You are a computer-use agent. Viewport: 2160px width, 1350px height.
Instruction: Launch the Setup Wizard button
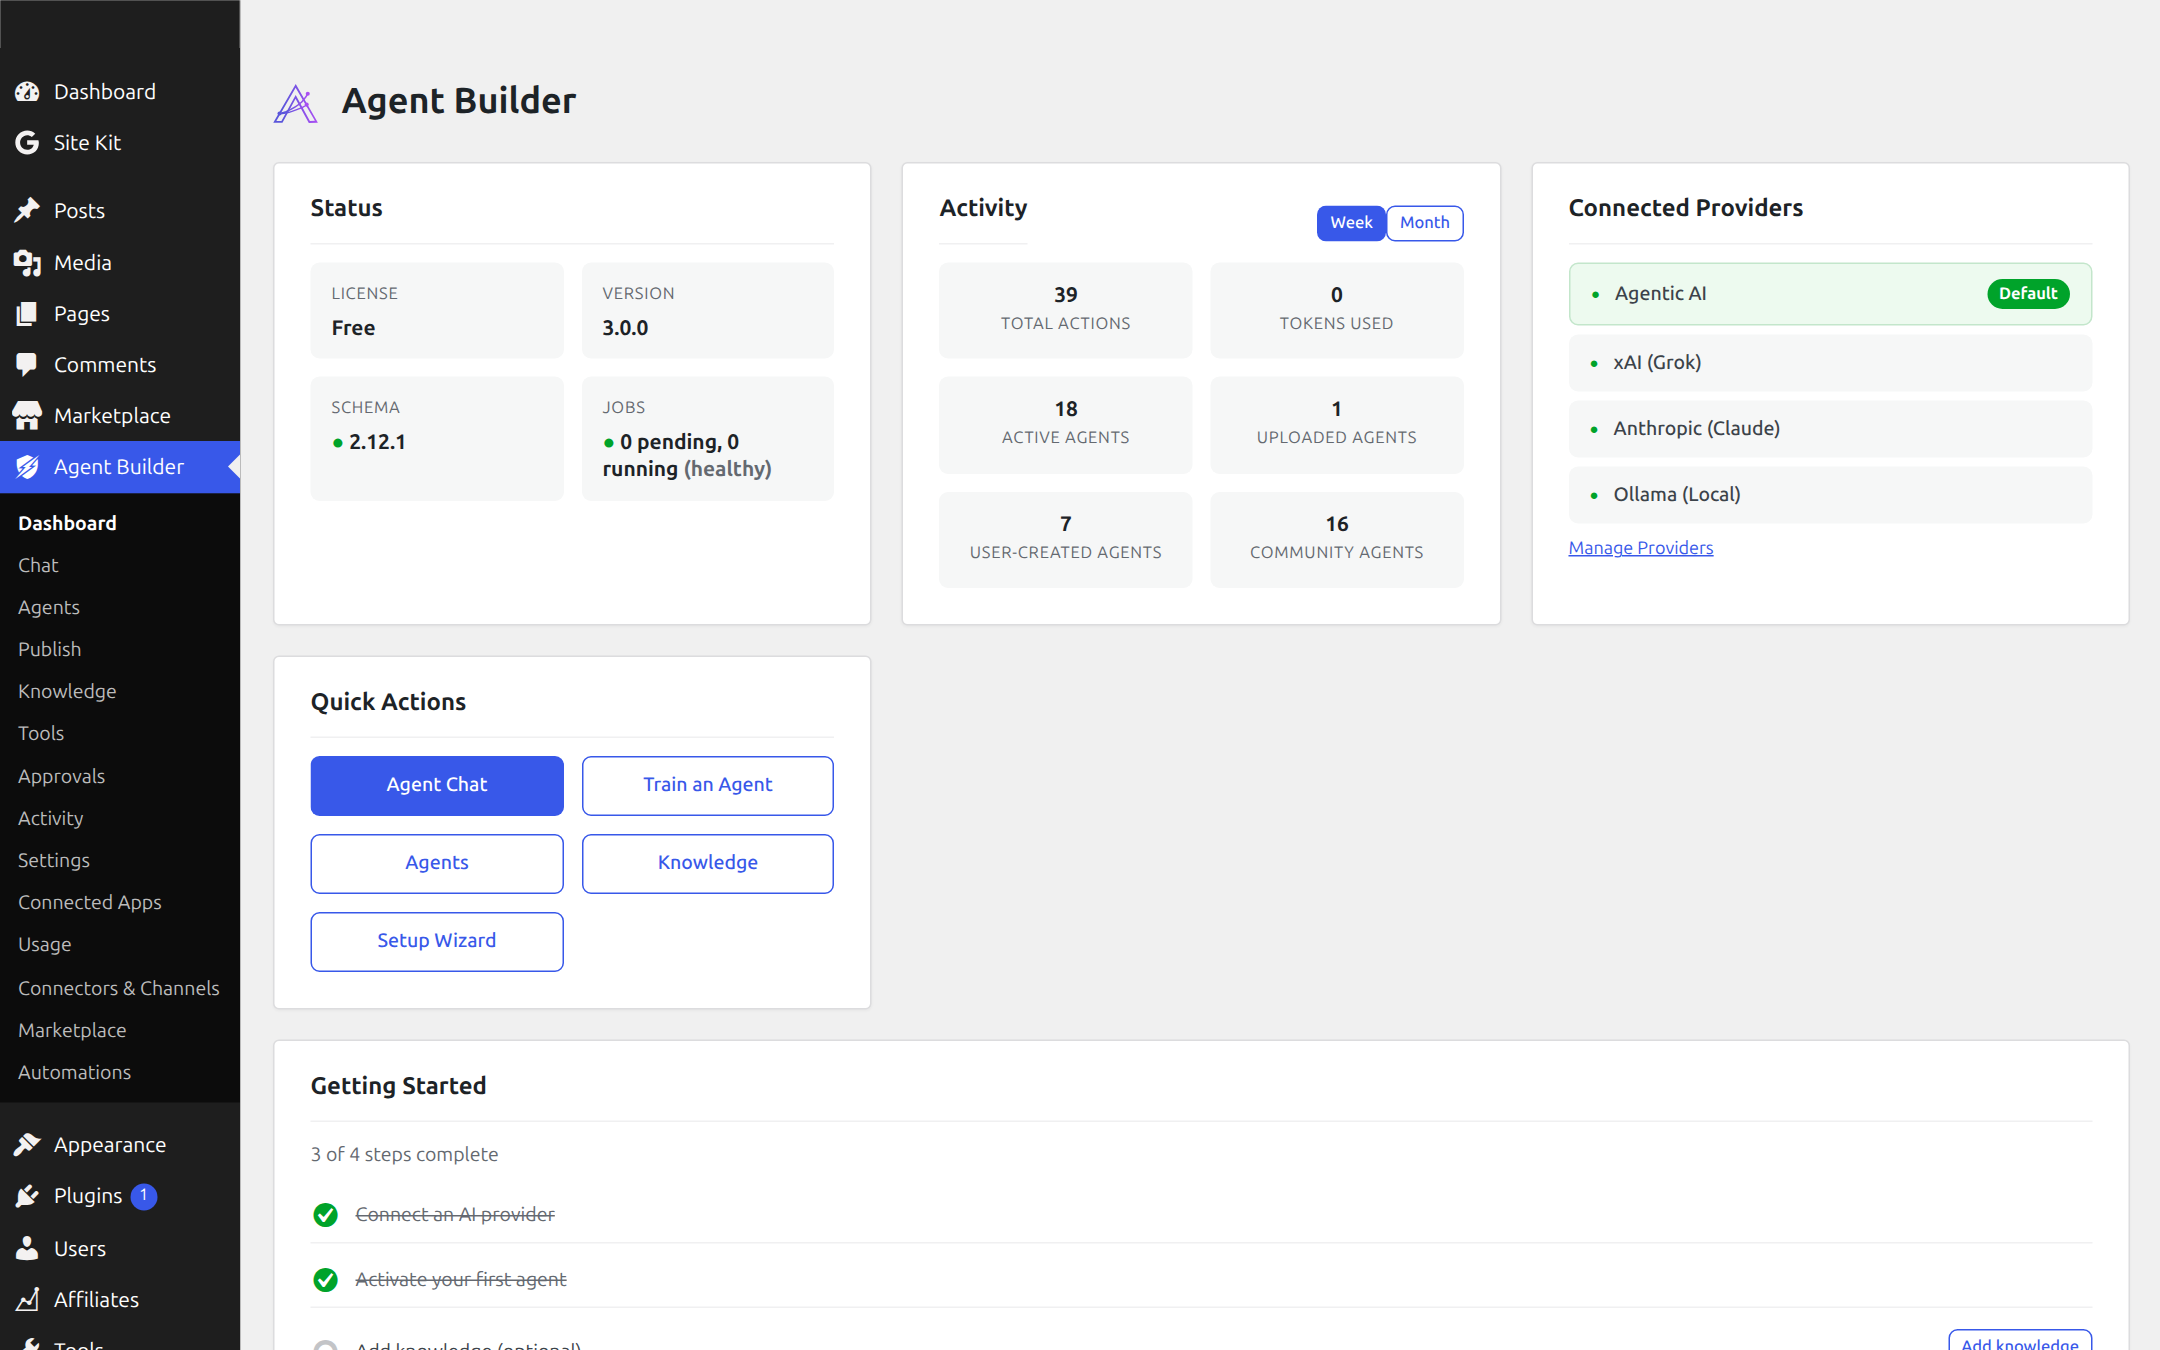point(437,942)
